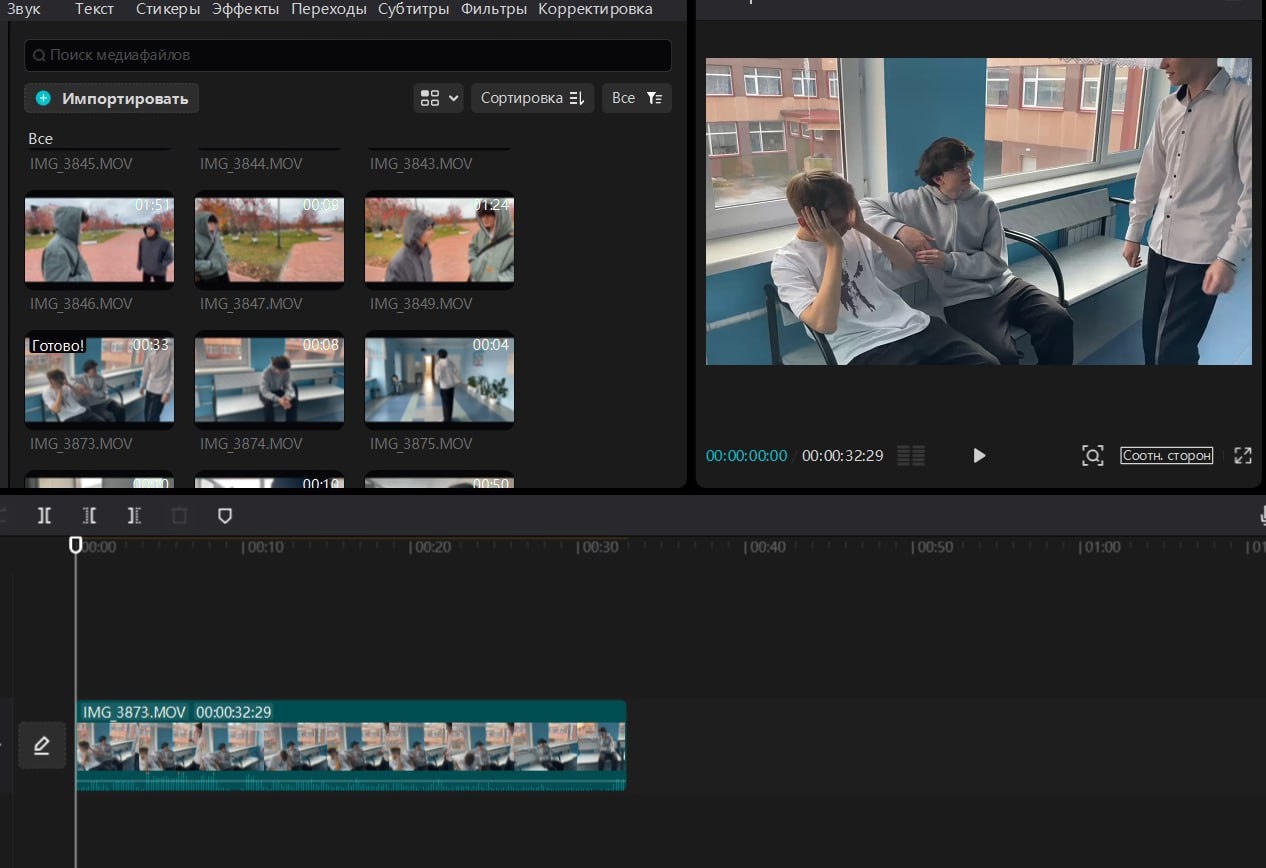Click the 00:30 mark on timeline ruler
1266x868 pixels.
coord(599,547)
